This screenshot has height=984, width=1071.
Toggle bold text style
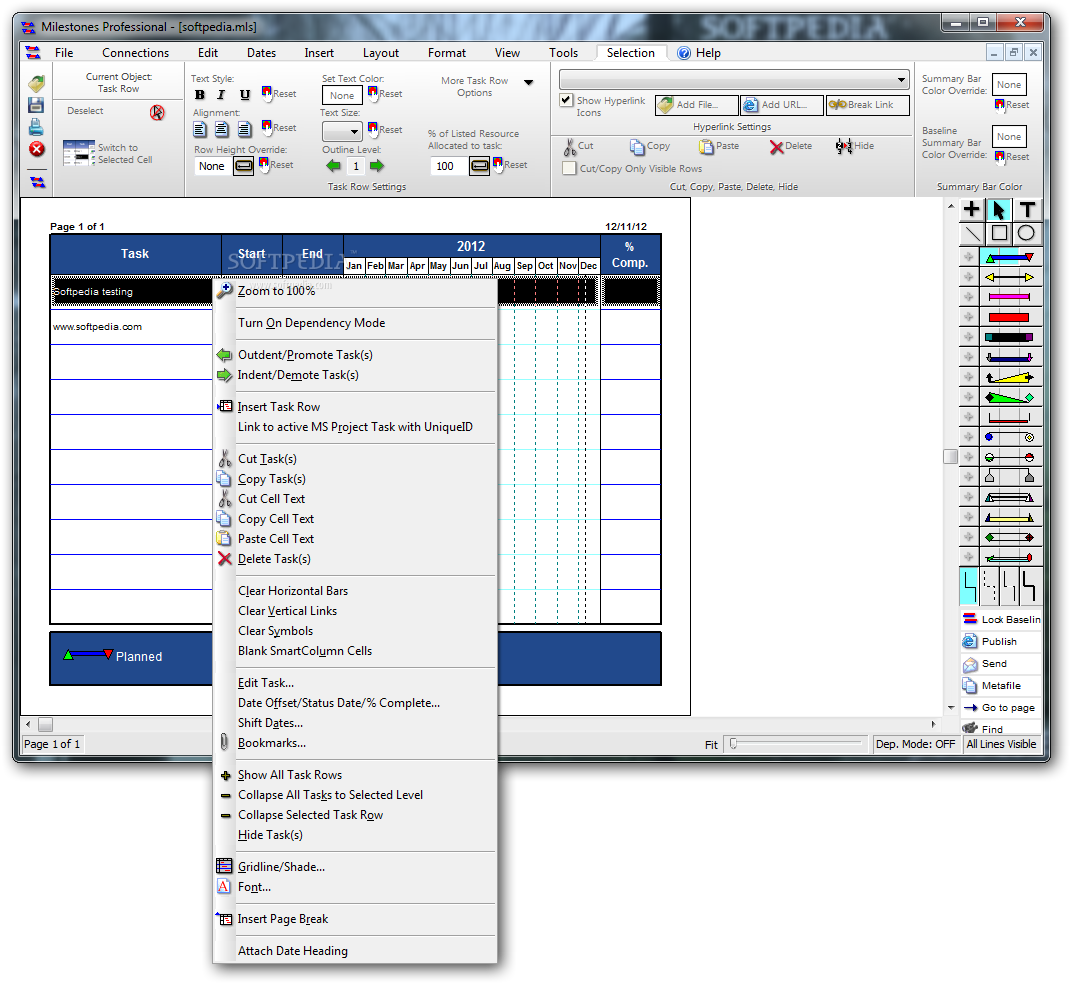pyautogui.click(x=199, y=95)
